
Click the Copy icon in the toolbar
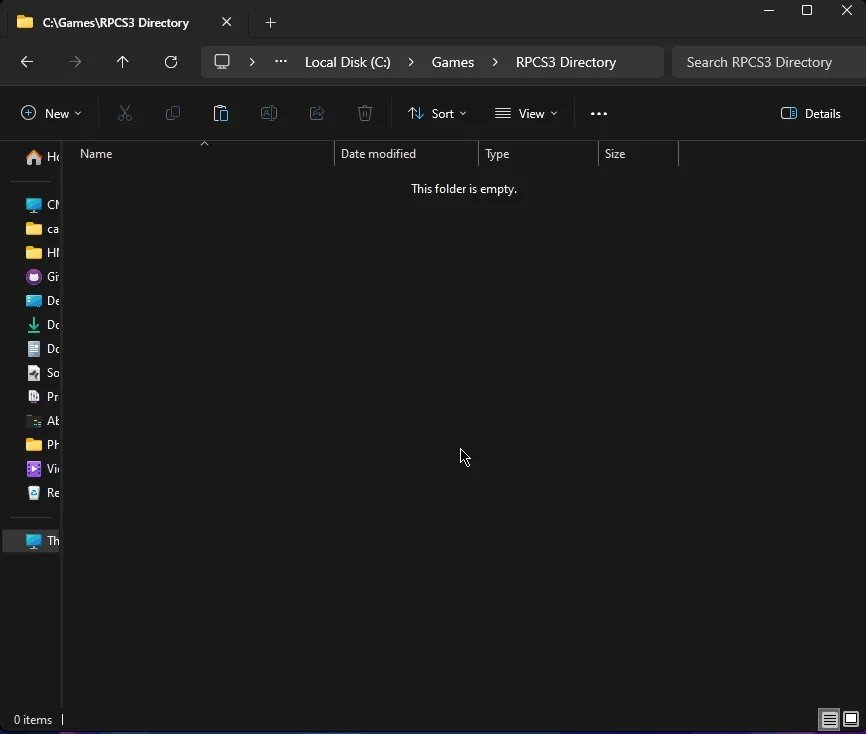[172, 113]
